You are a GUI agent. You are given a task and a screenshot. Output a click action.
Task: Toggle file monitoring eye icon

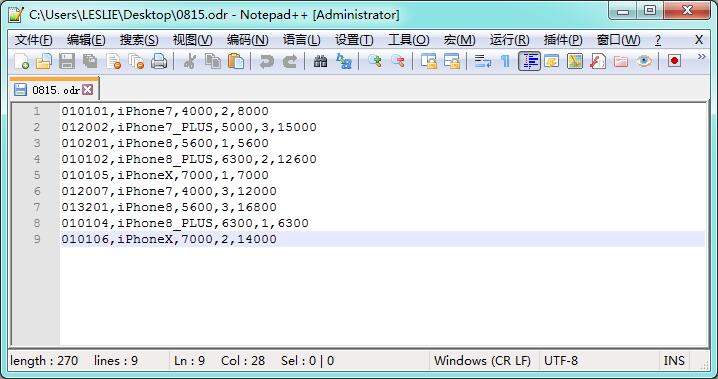[644, 61]
